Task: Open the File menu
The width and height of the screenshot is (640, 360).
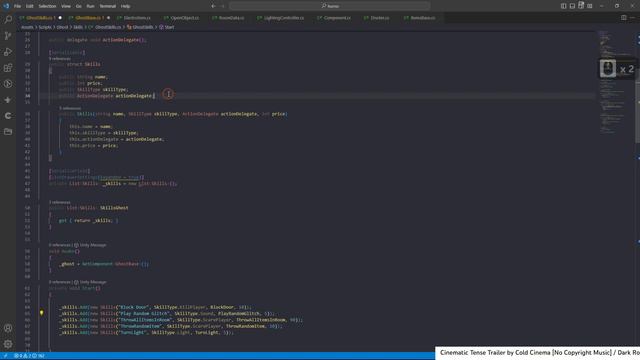Action: pyautogui.click(x=17, y=6)
